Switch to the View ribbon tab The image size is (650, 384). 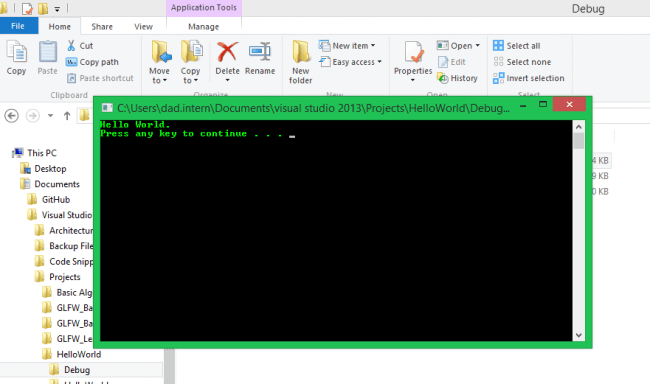(143, 27)
